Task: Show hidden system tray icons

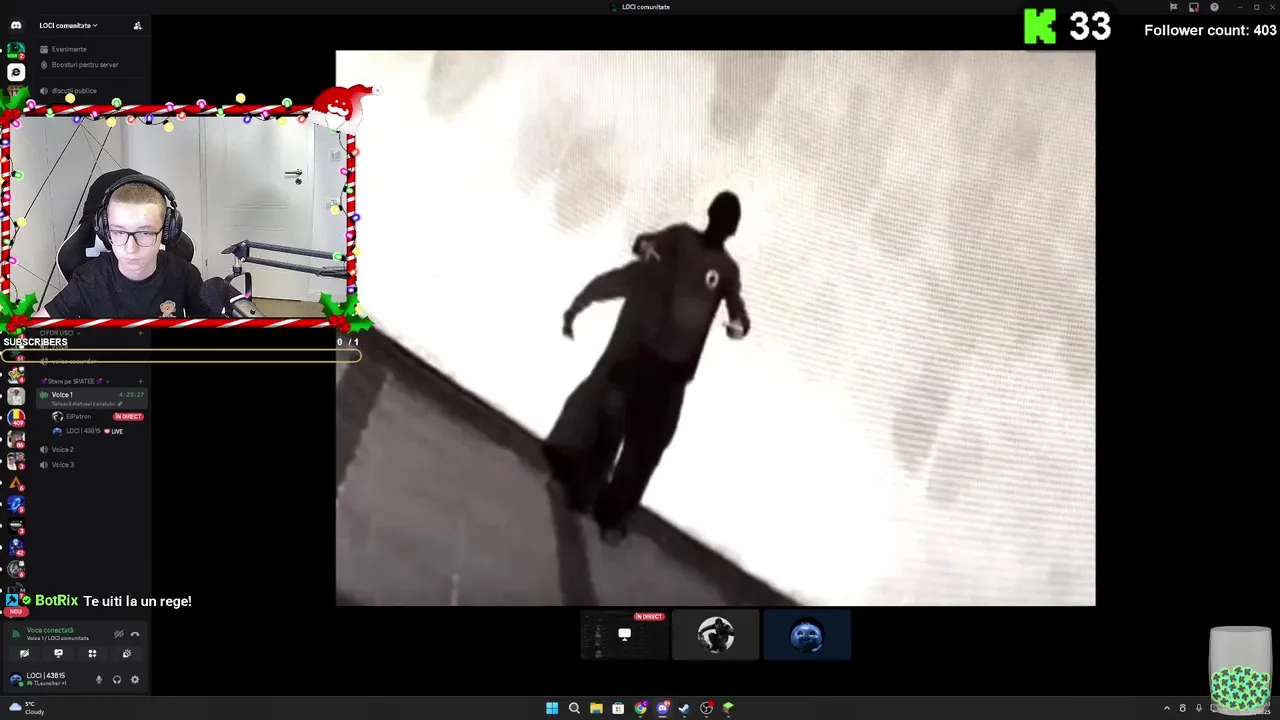Action: [1166, 708]
